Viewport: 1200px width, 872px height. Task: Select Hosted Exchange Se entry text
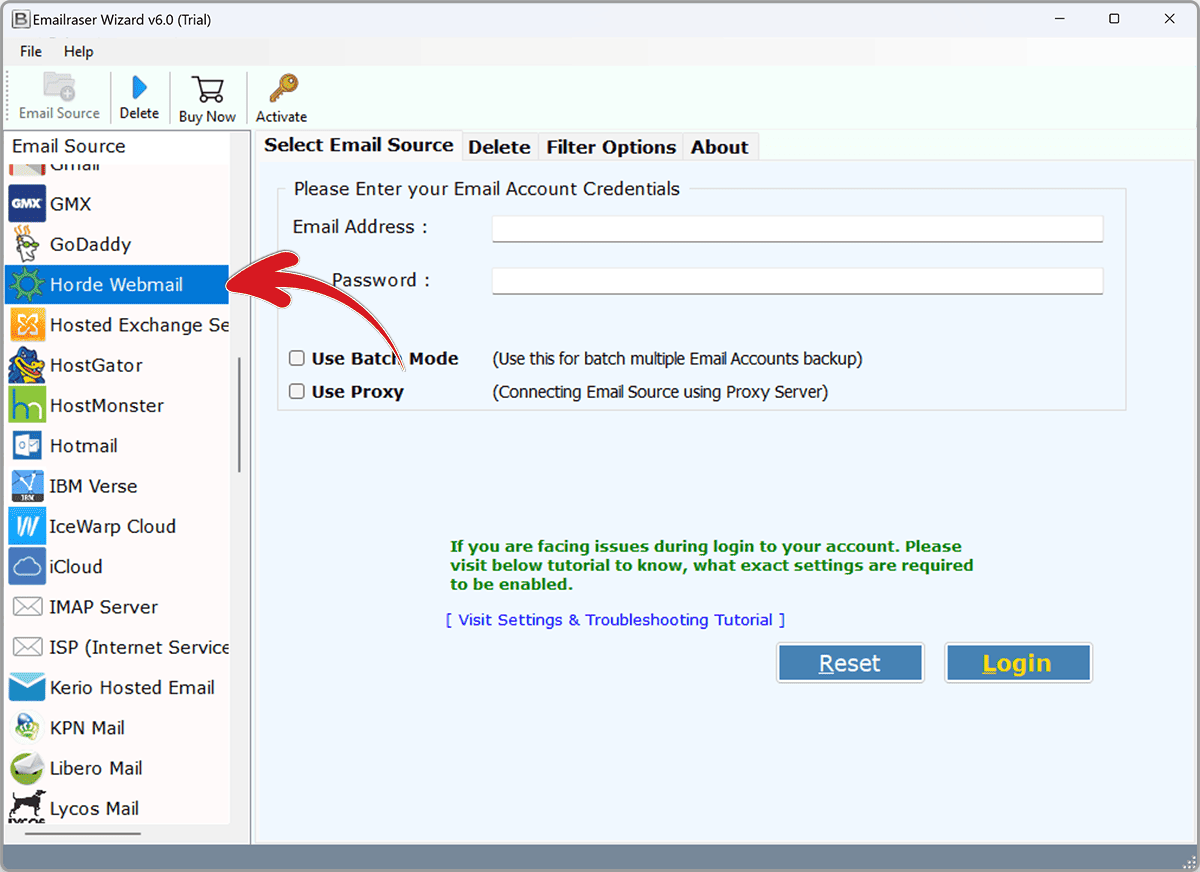(139, 325)
